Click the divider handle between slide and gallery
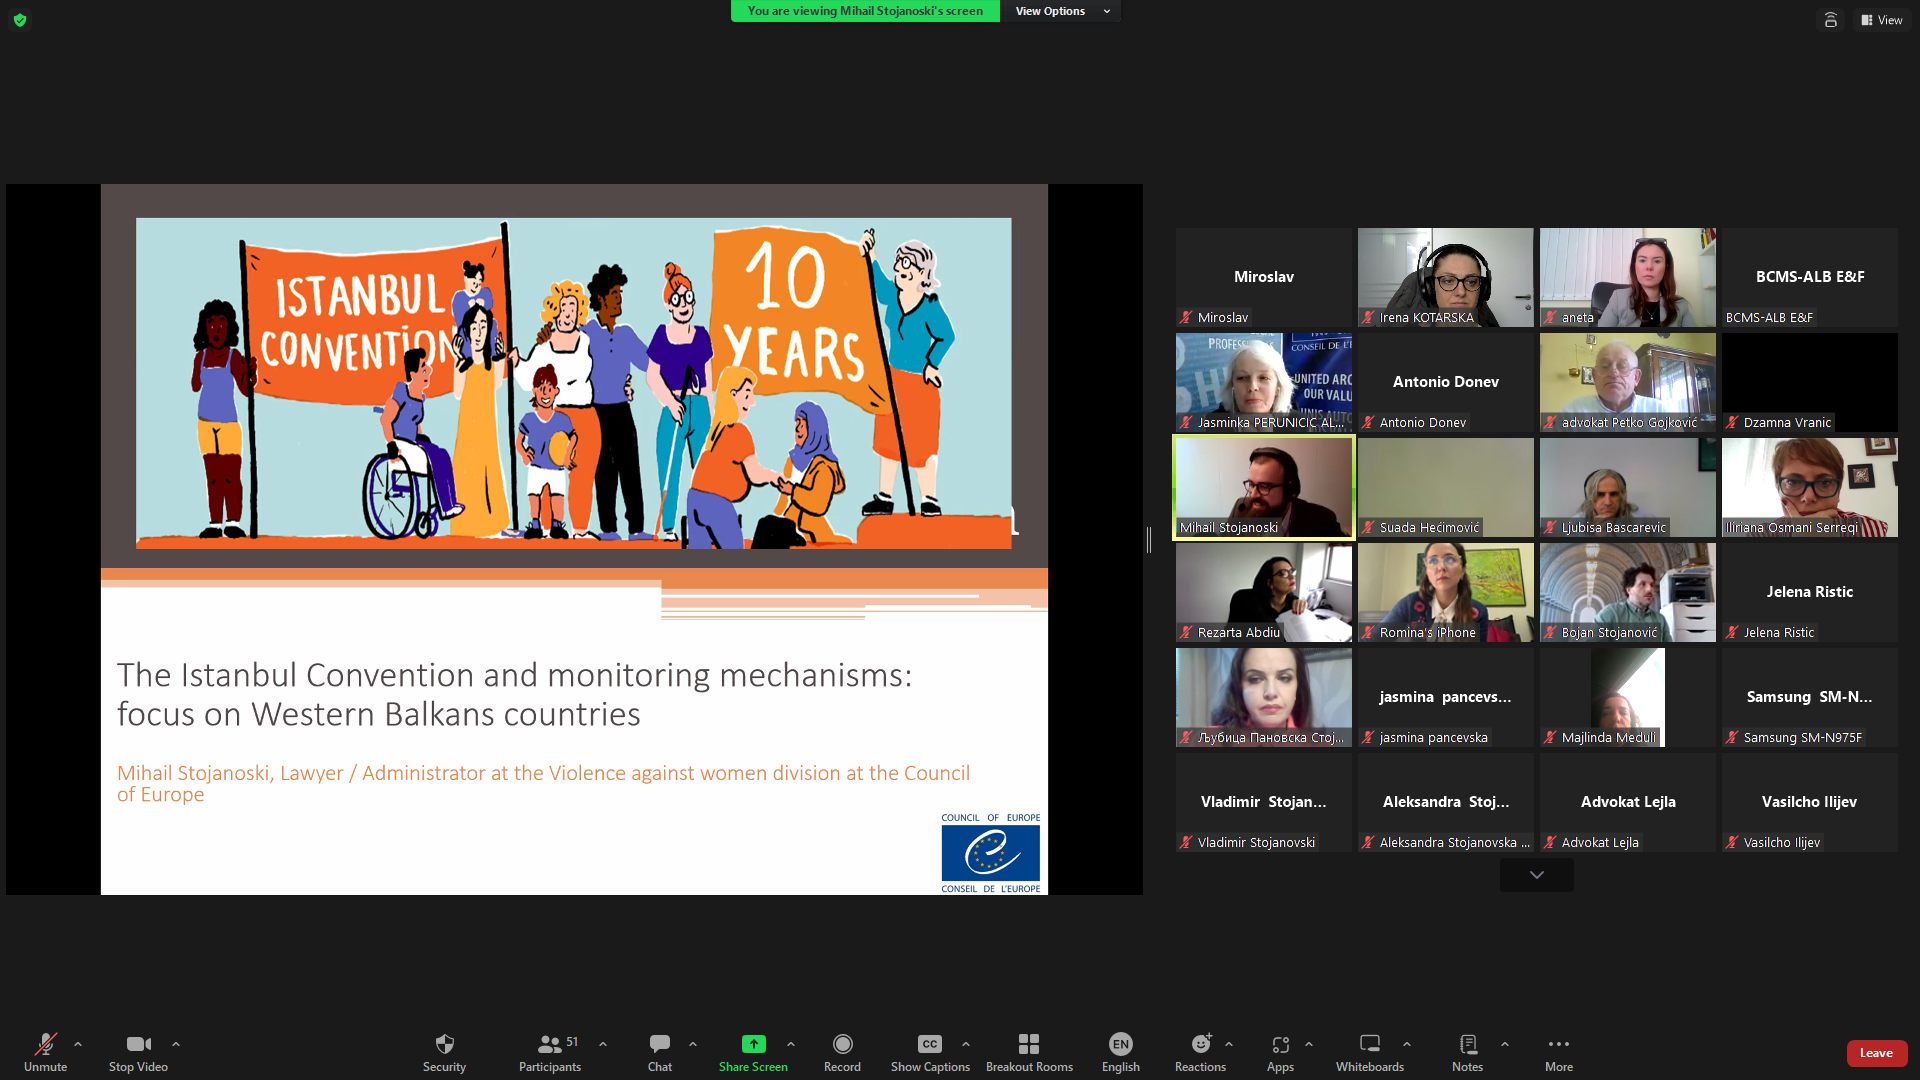Viewport: 1920px width, 1080px height. (1149, 540)
